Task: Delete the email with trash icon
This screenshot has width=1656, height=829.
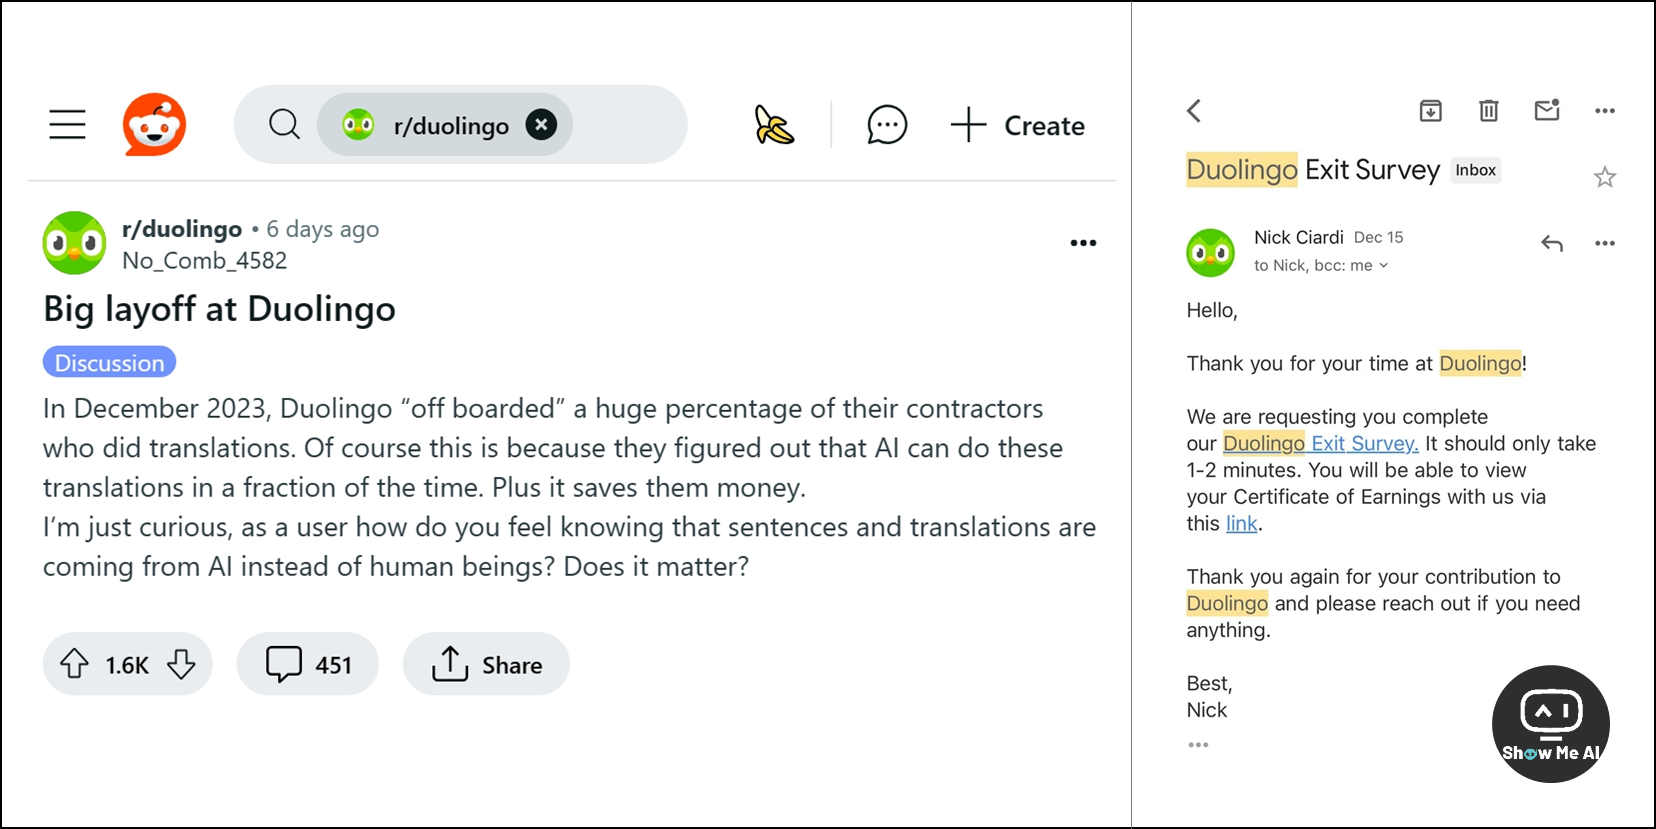Action: pyautogui.click(x=1489, y=111)
